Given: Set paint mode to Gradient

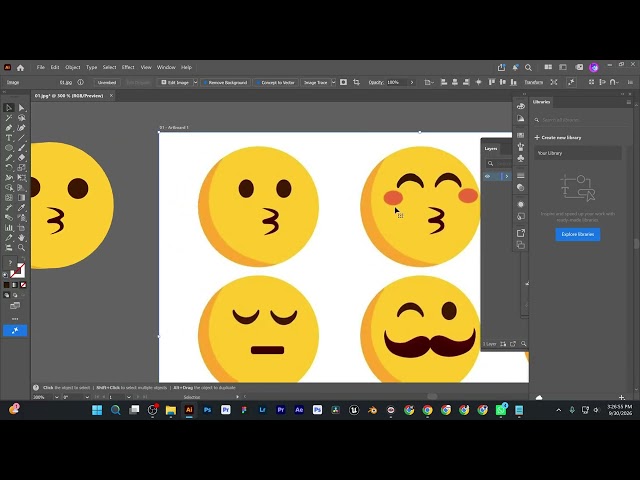Looking at the screenshot, I should click(15, 285).
